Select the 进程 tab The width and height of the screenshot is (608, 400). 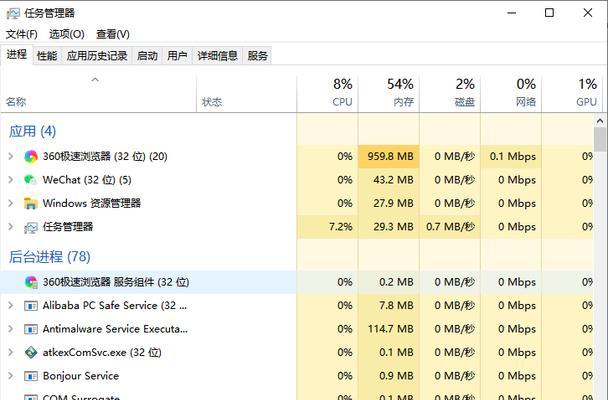click(17, 55)
